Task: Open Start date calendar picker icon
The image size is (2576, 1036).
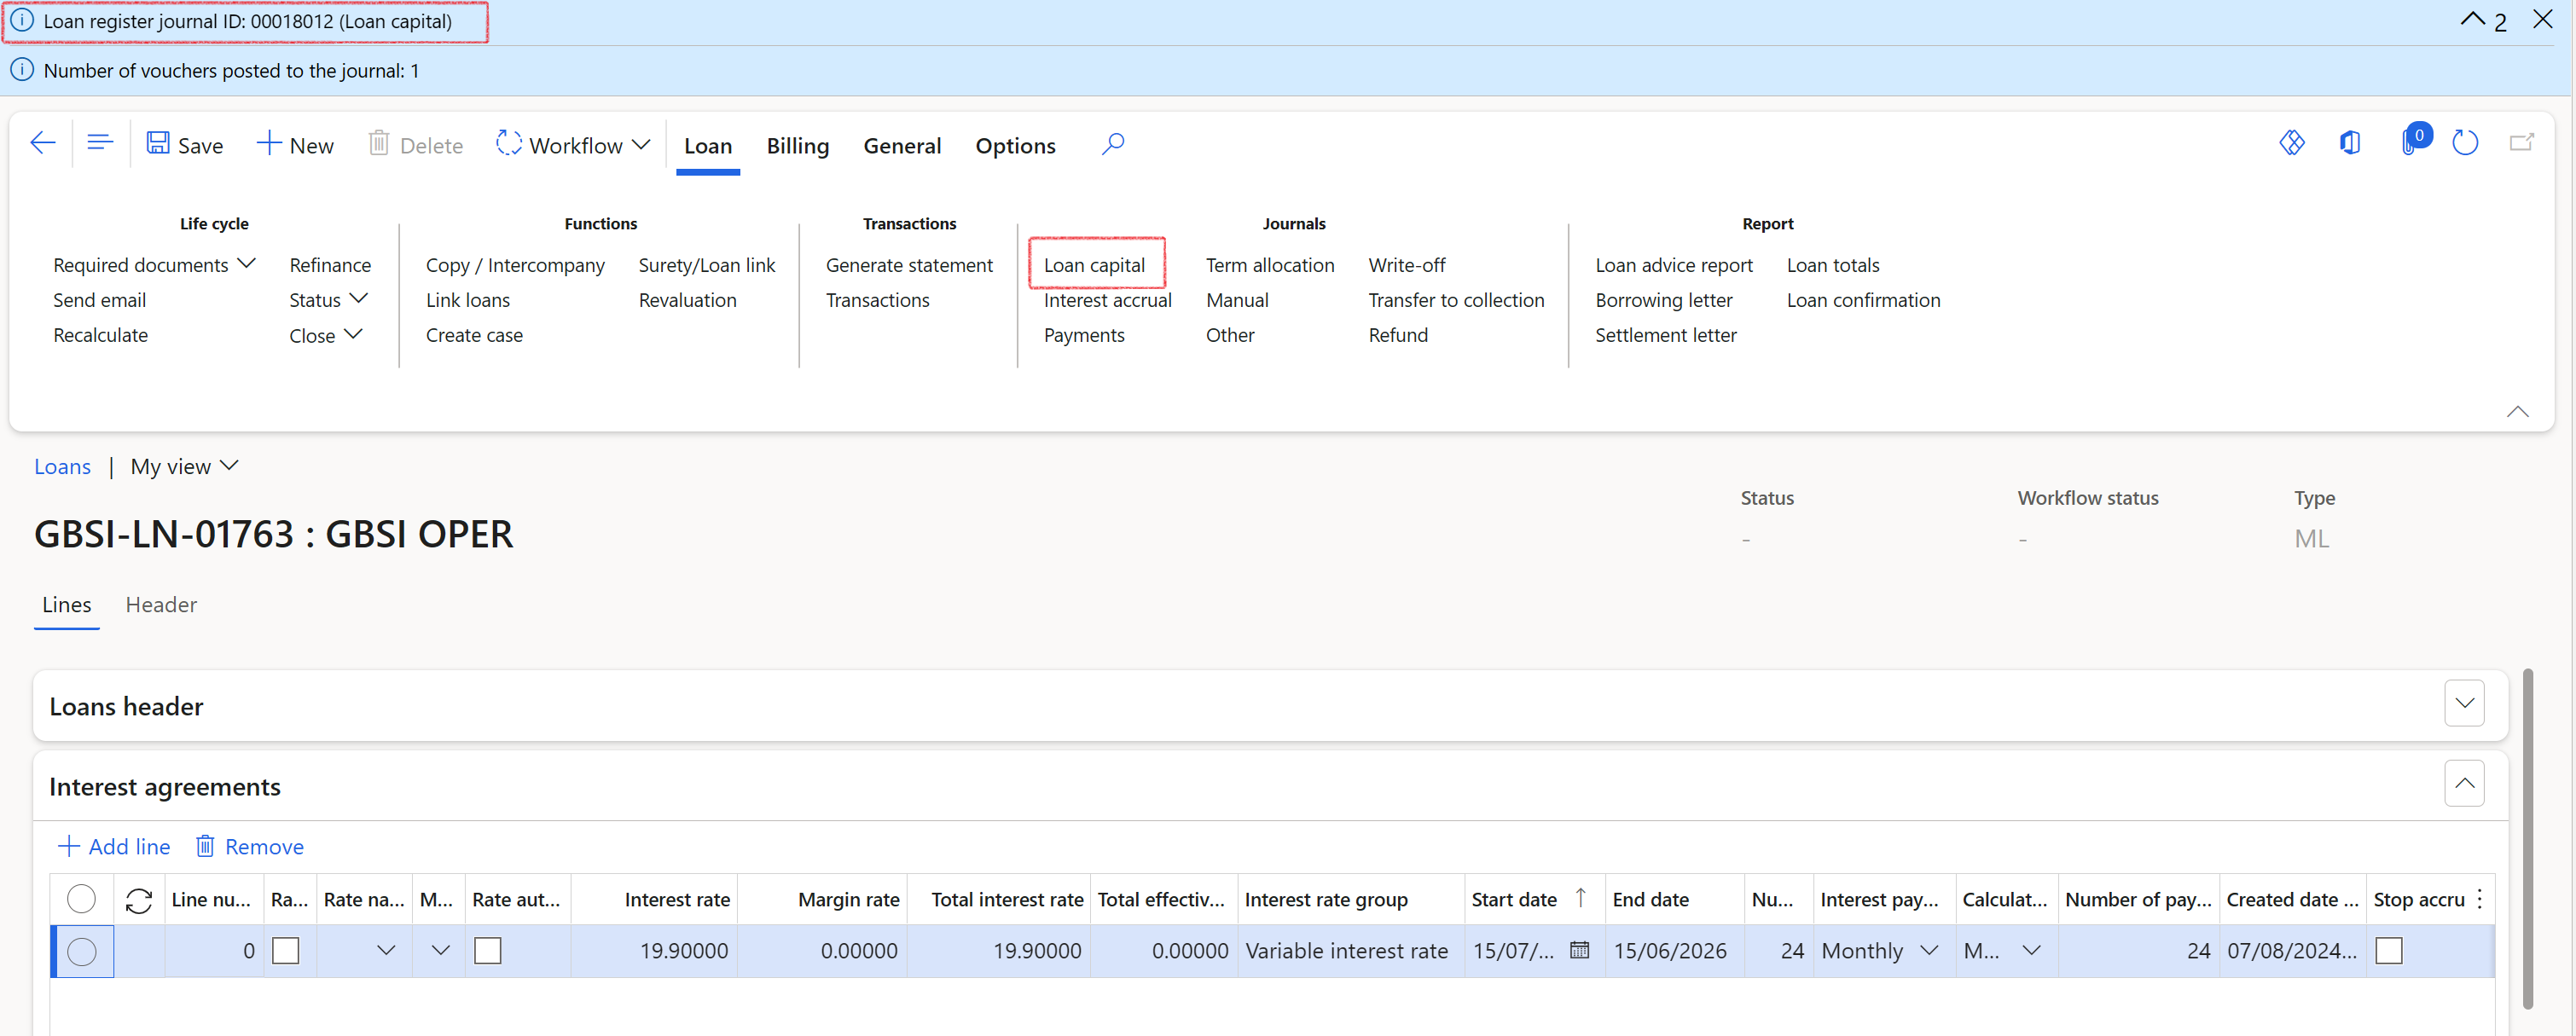Action: pos(1579,950)
